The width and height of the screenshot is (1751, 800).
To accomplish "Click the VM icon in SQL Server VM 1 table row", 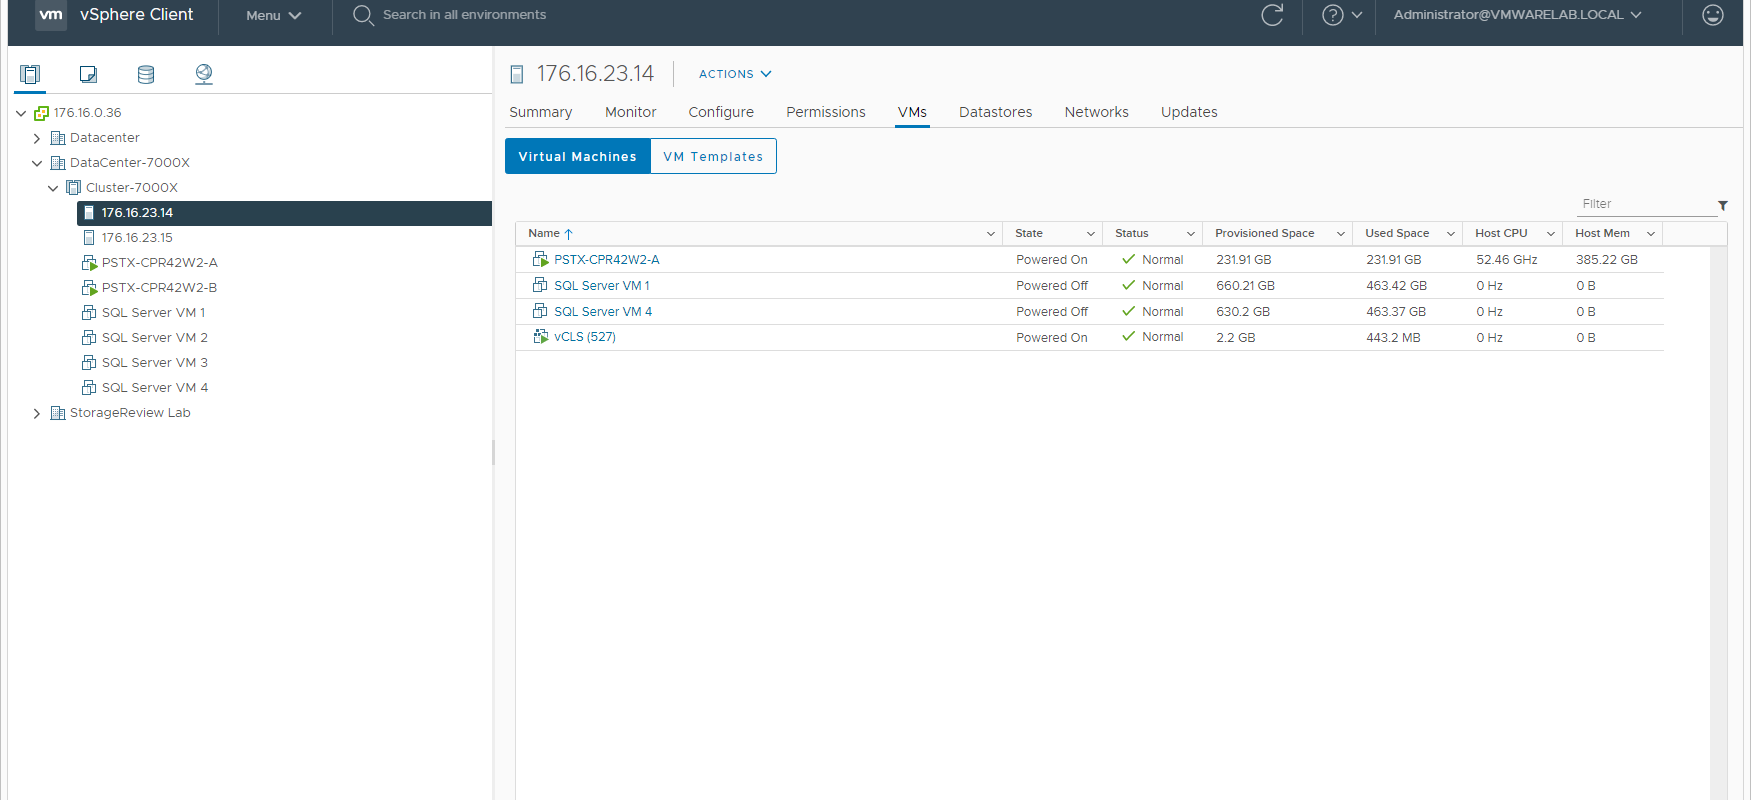I will [x=541, y=285].
